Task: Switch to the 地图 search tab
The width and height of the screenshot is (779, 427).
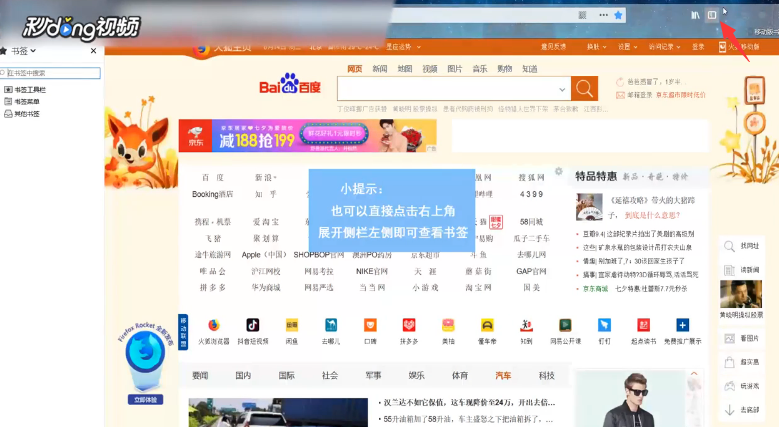Action: coord(404,69)
